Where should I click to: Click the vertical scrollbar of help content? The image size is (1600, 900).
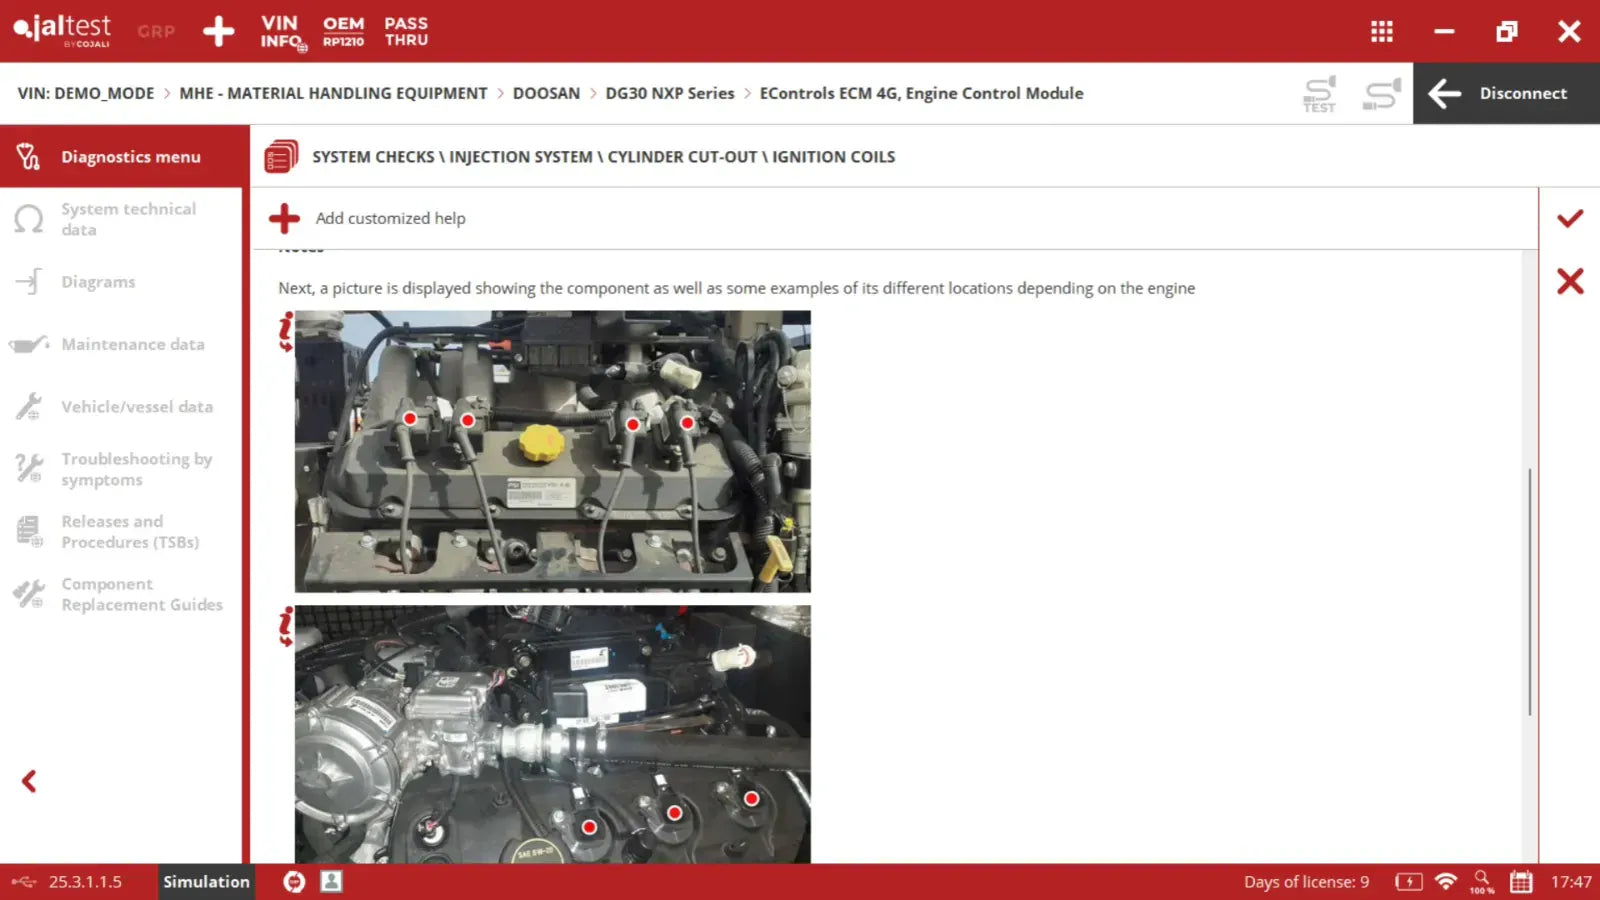(1529, 590)
